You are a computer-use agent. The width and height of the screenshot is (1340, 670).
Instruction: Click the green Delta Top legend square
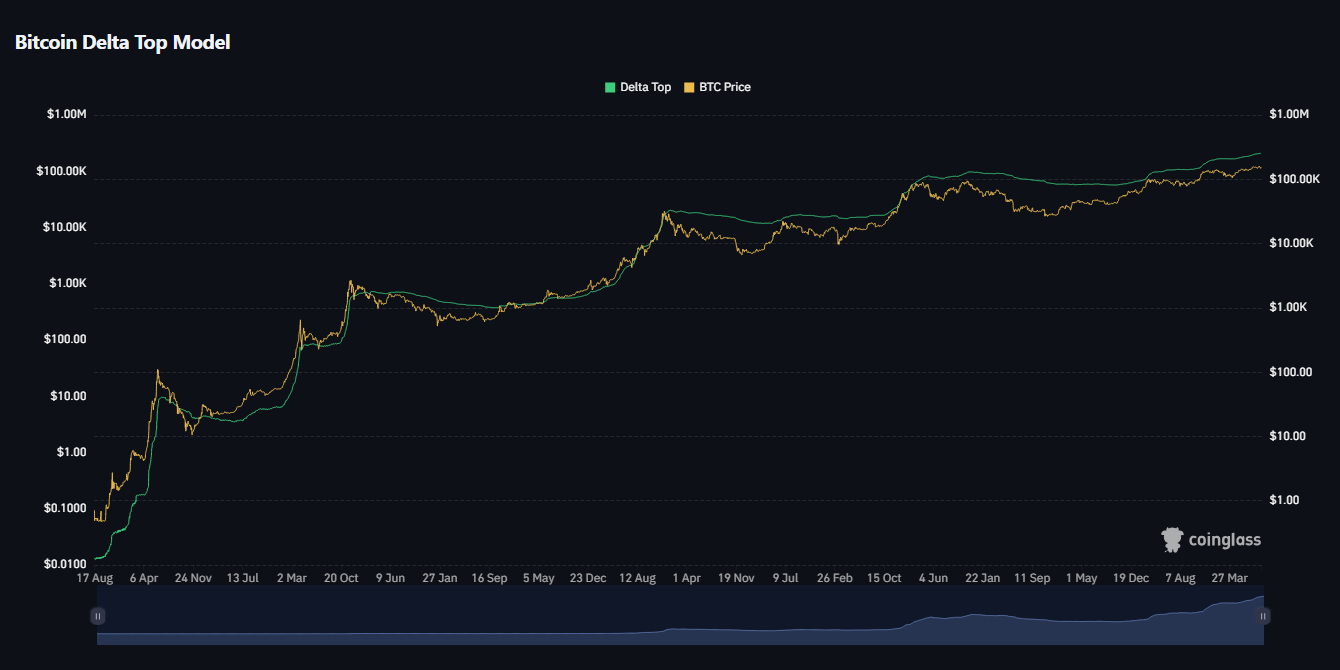610,88
